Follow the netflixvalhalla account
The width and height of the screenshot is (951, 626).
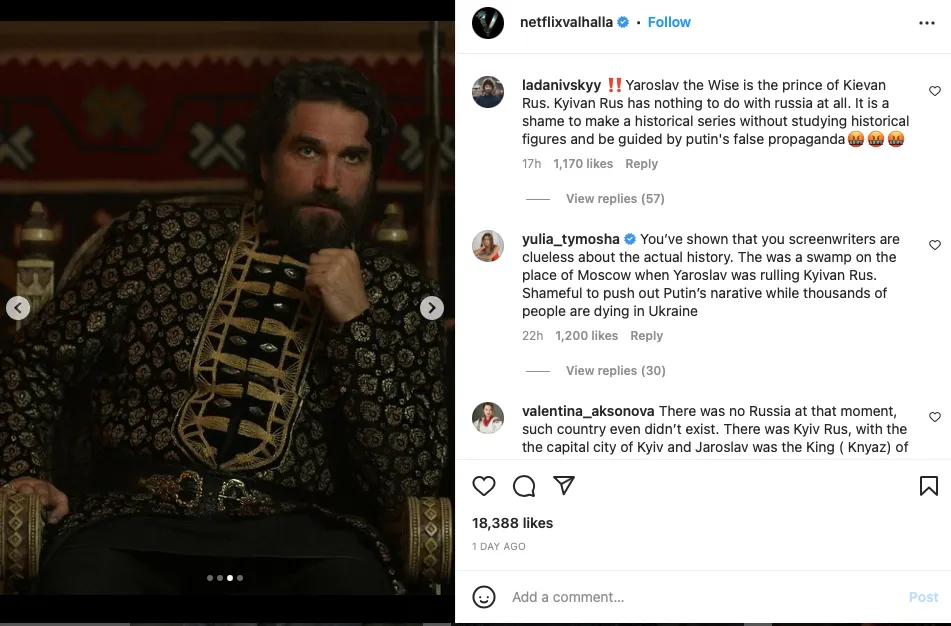(669, 22)
